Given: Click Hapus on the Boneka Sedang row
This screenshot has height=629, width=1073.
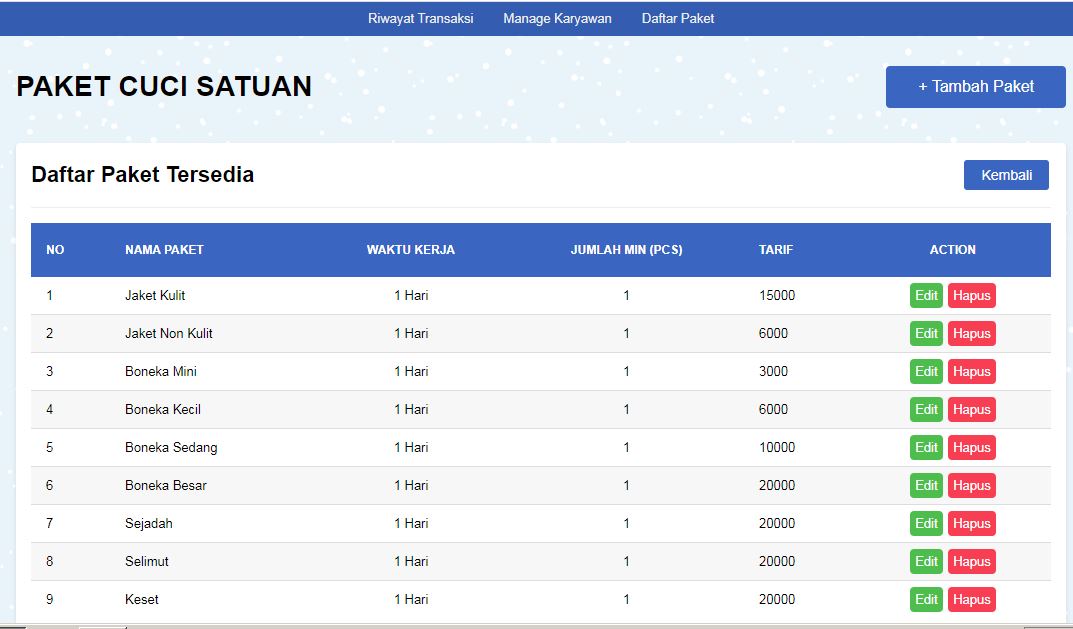Looking at the screenshot, I should pos(971,447).
